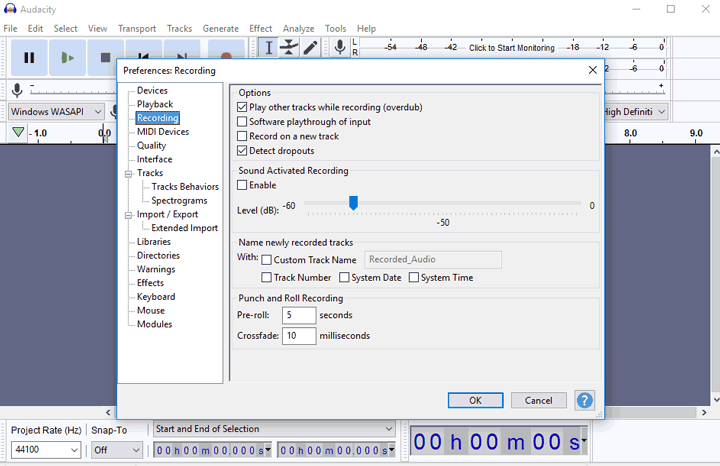Select the Draw pencil tool

(x=310, y=47)
